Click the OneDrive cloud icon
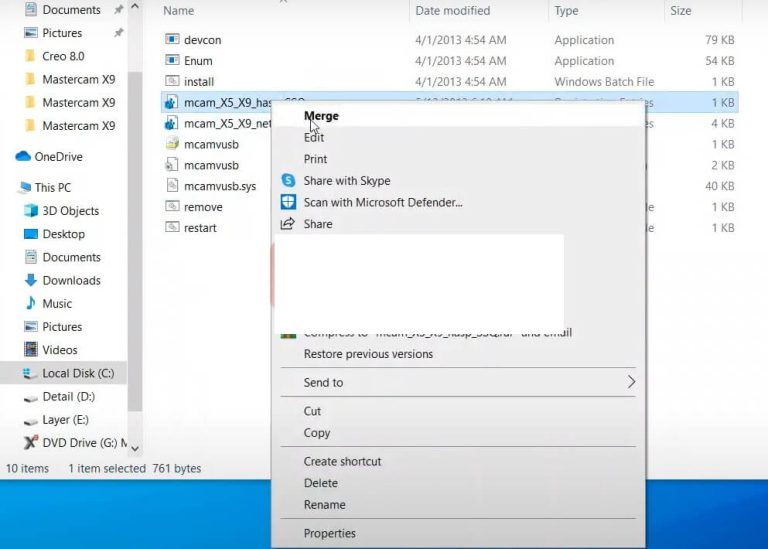 tap(23, 157)
